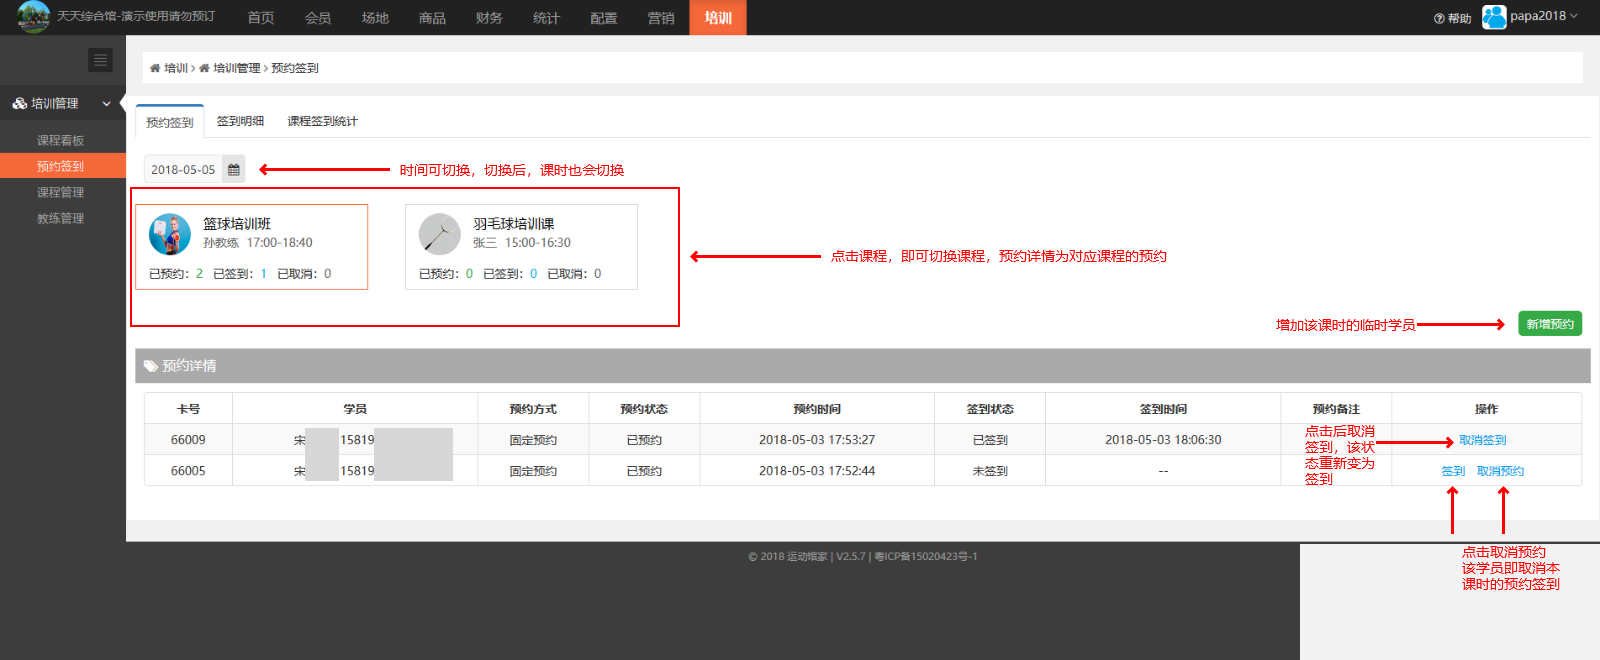The image size is (1600, 660).
Task: Open the 财务 top menu
Action: click(489, 18)
